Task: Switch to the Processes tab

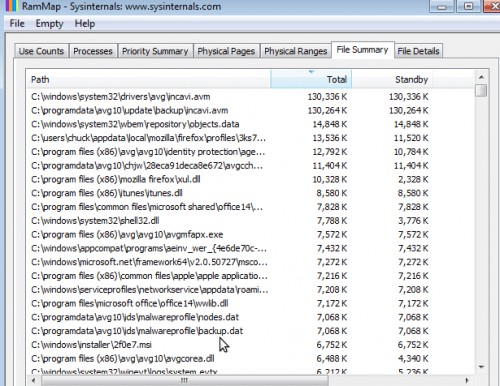Action: pos(93,51)
